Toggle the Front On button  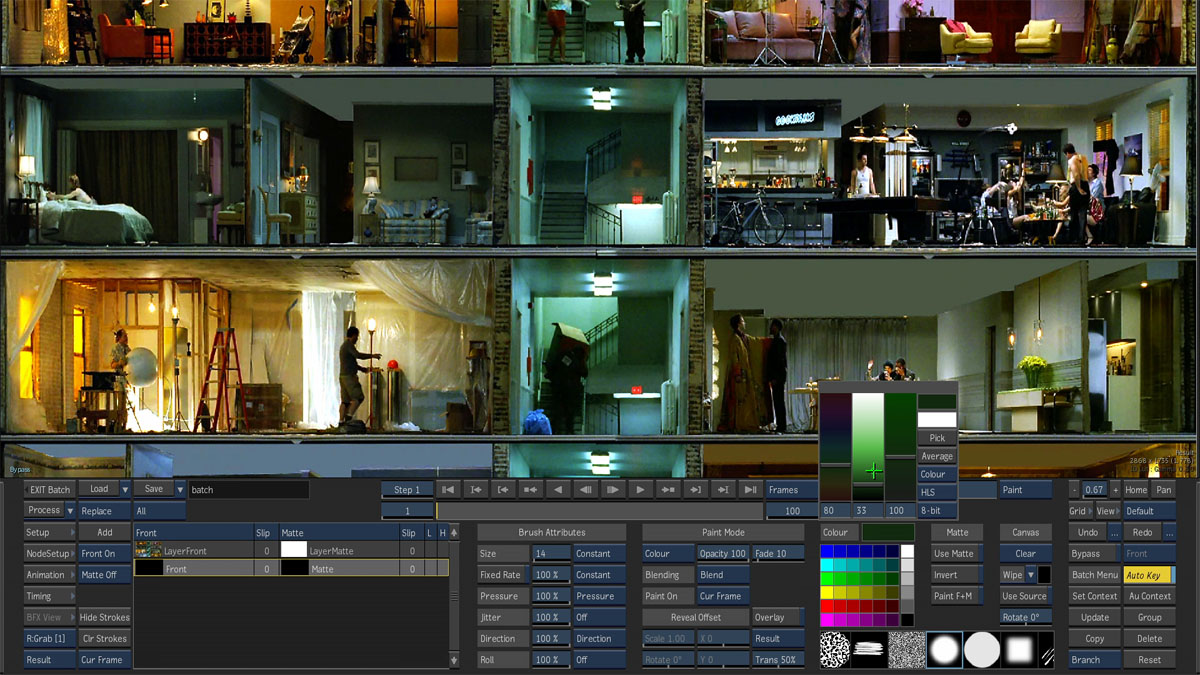[104, 554]
